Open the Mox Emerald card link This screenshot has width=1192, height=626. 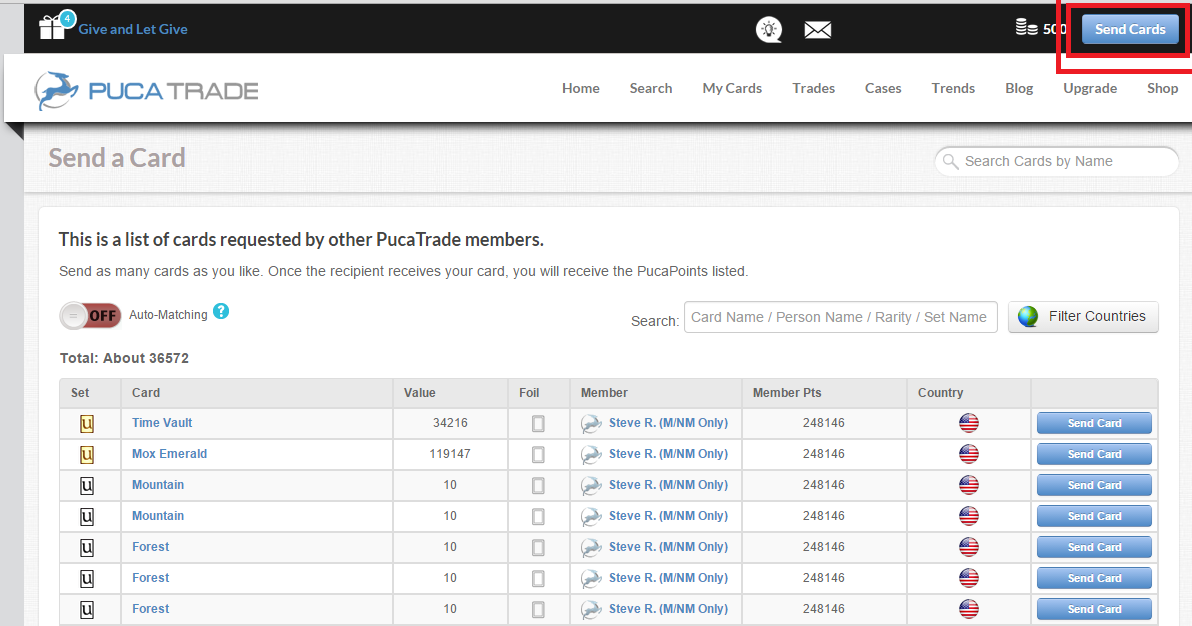pos(170,454)
